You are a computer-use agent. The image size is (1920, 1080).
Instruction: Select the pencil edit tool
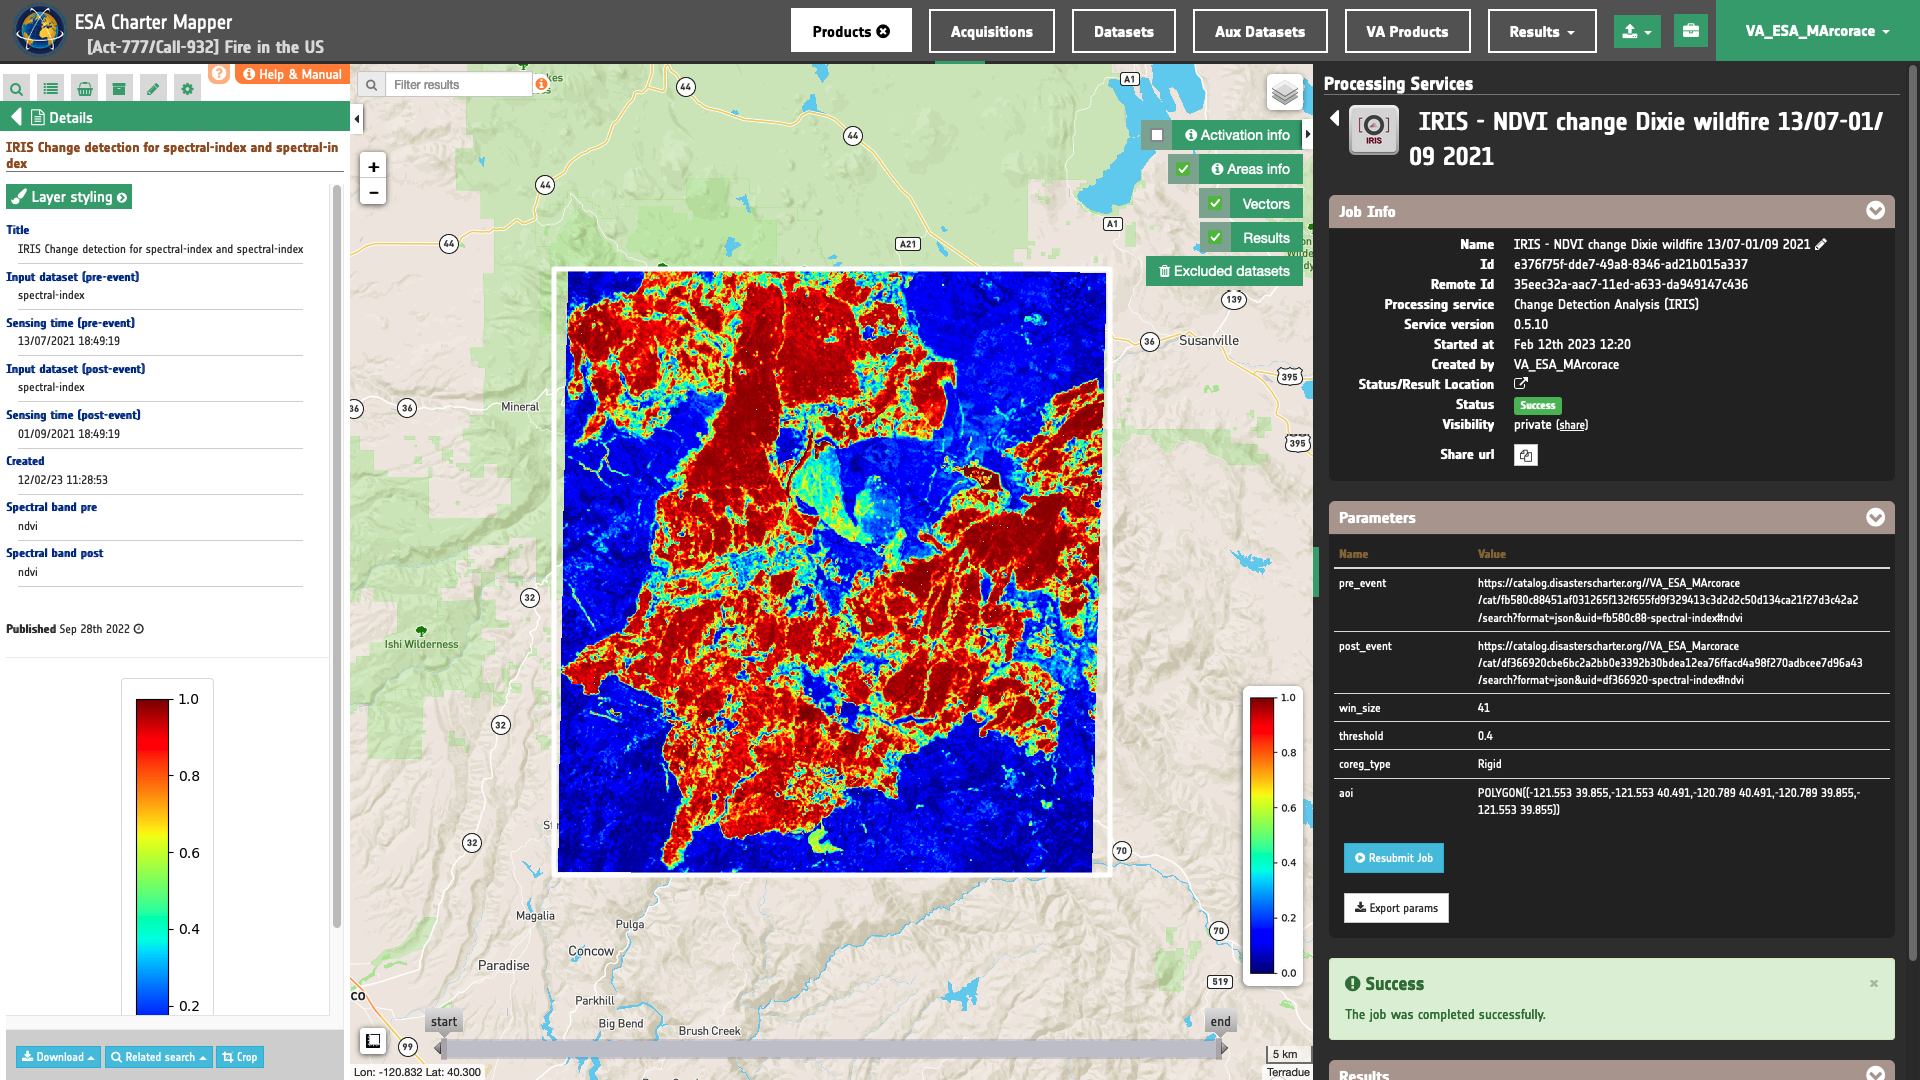153,89
